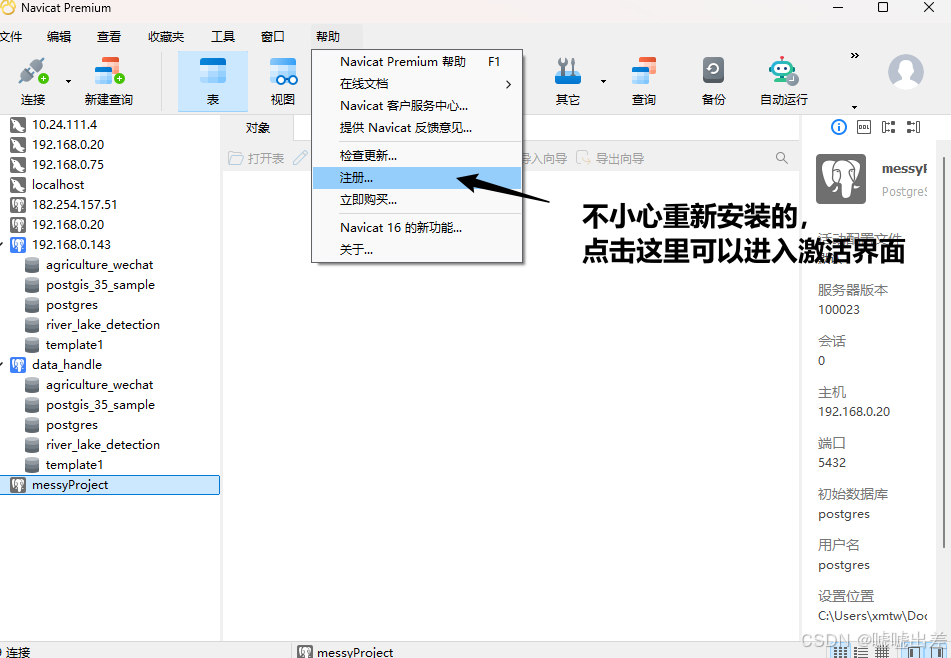Select the data_handle connection node
The width and height of the screenshot is (951, 658).
(x=67, y=365)
